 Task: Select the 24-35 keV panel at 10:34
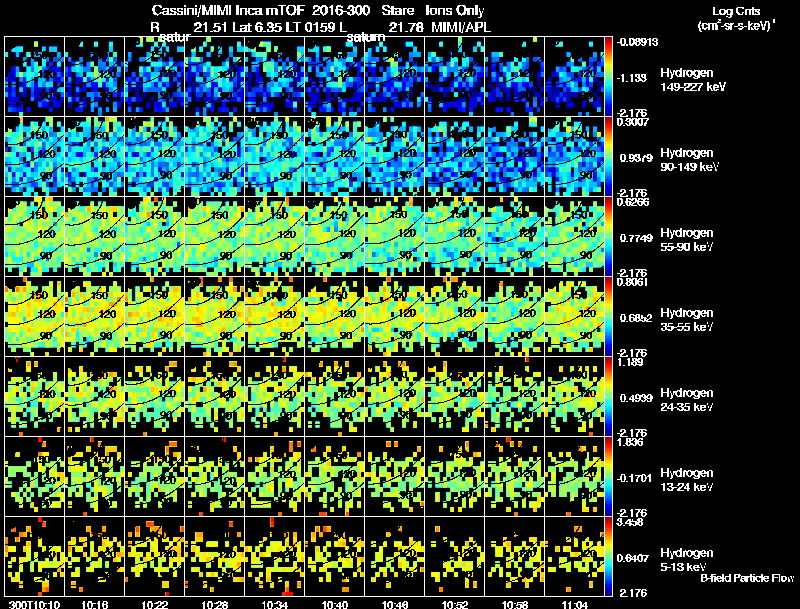(274, 396)
